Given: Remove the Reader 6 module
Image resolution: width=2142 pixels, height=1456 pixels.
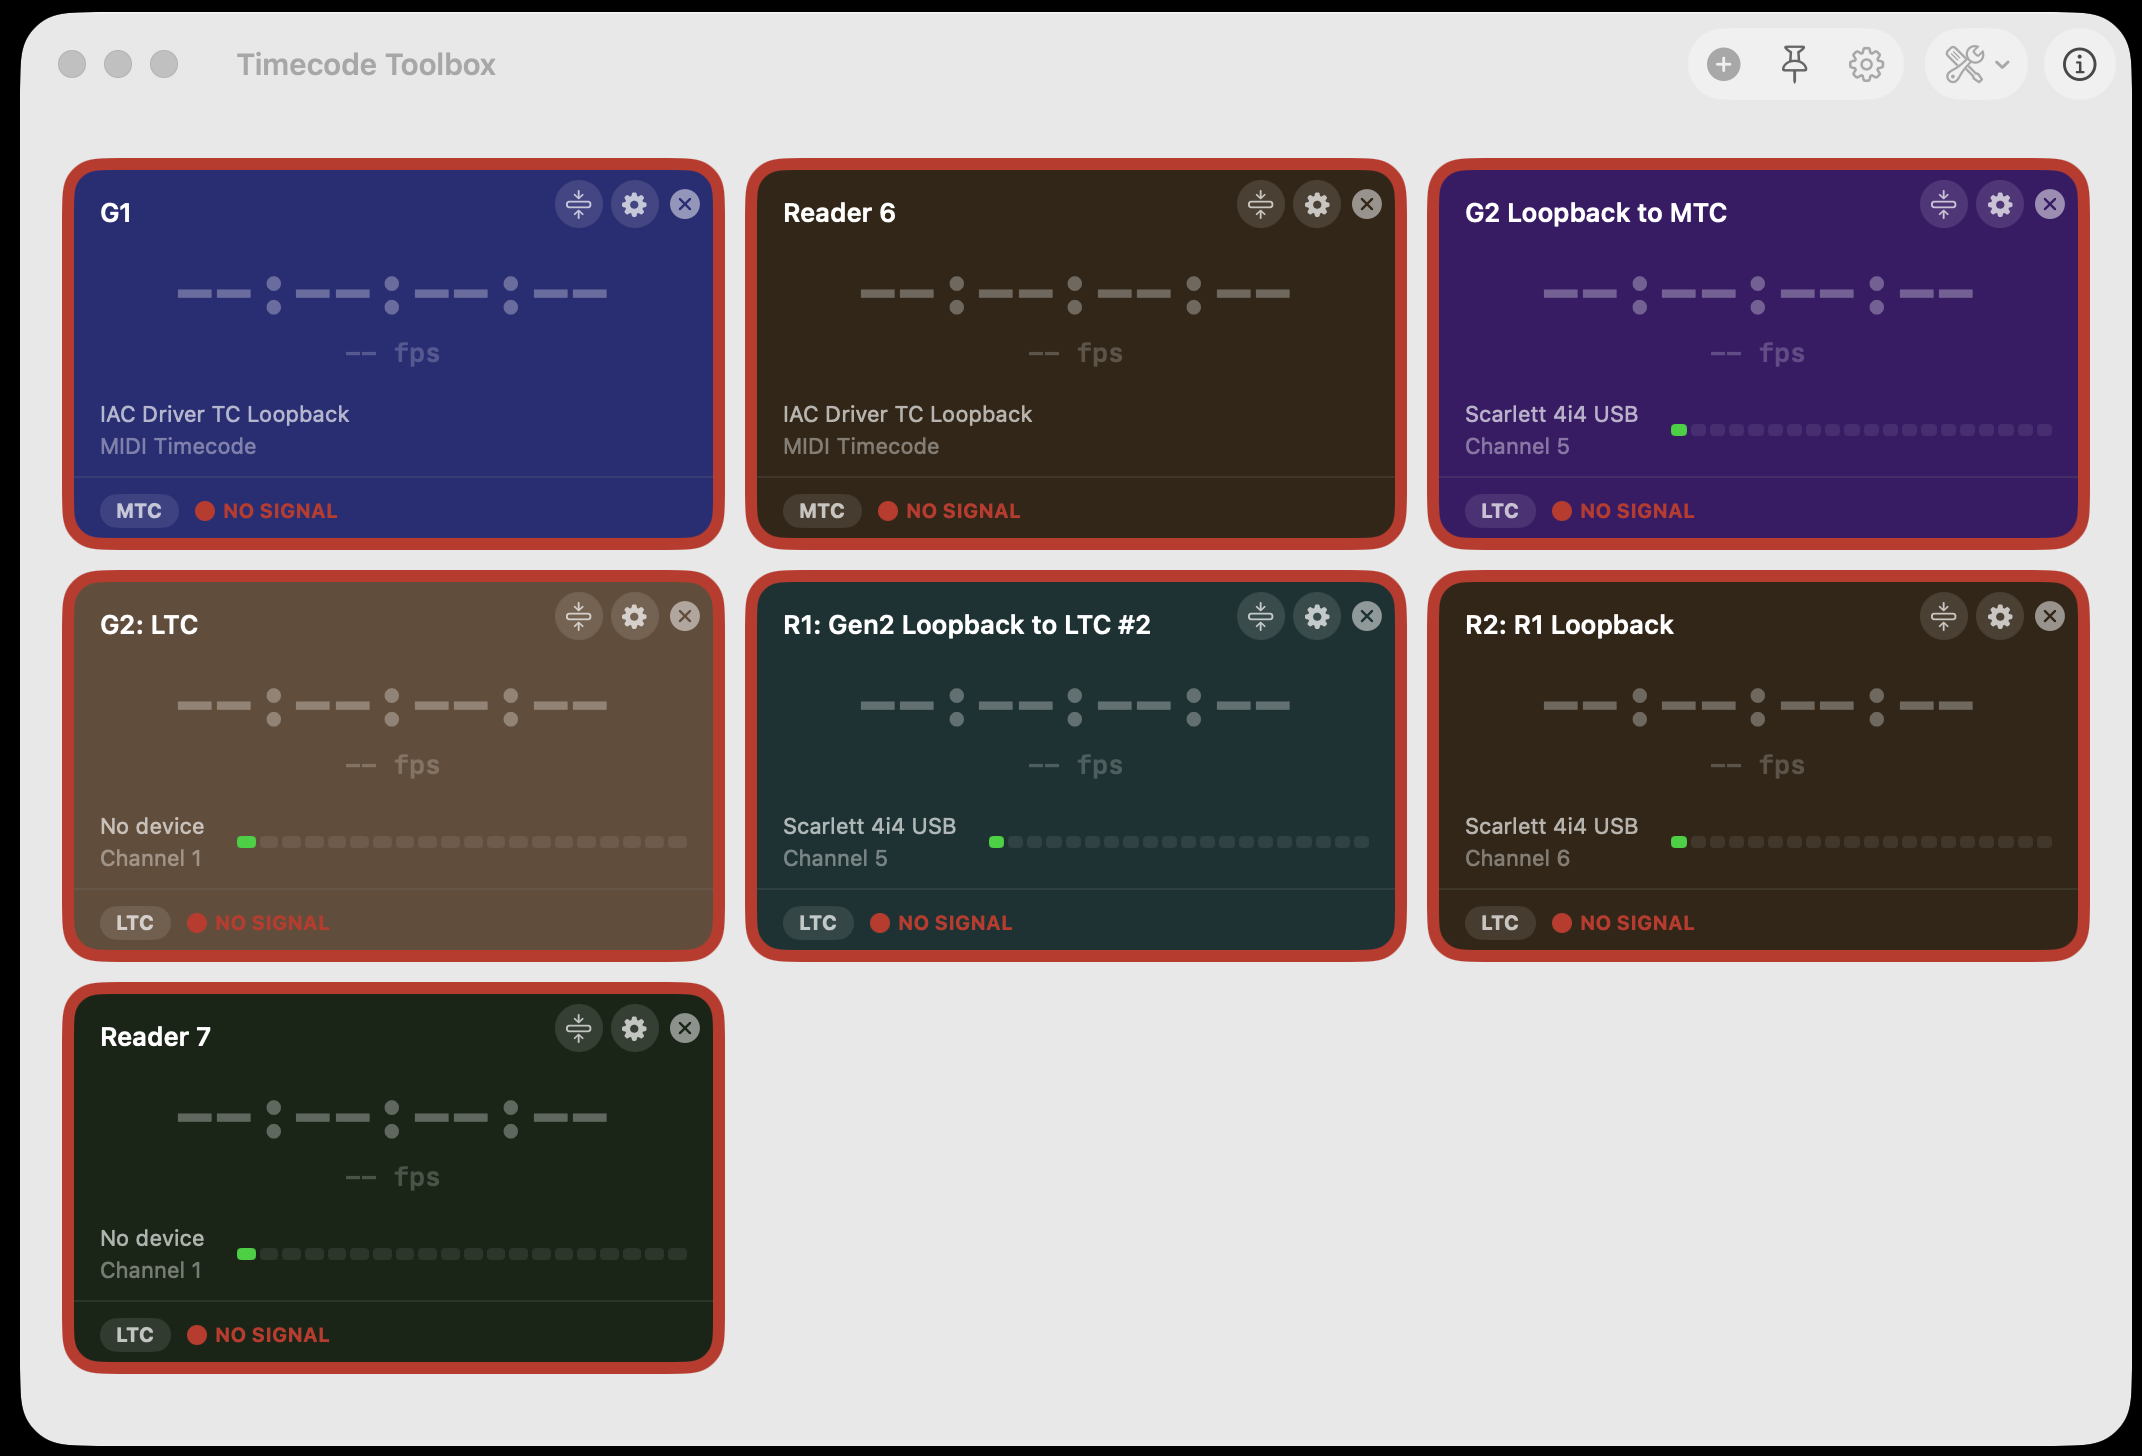Looking at the screenshot, I should click(1367, 205).
